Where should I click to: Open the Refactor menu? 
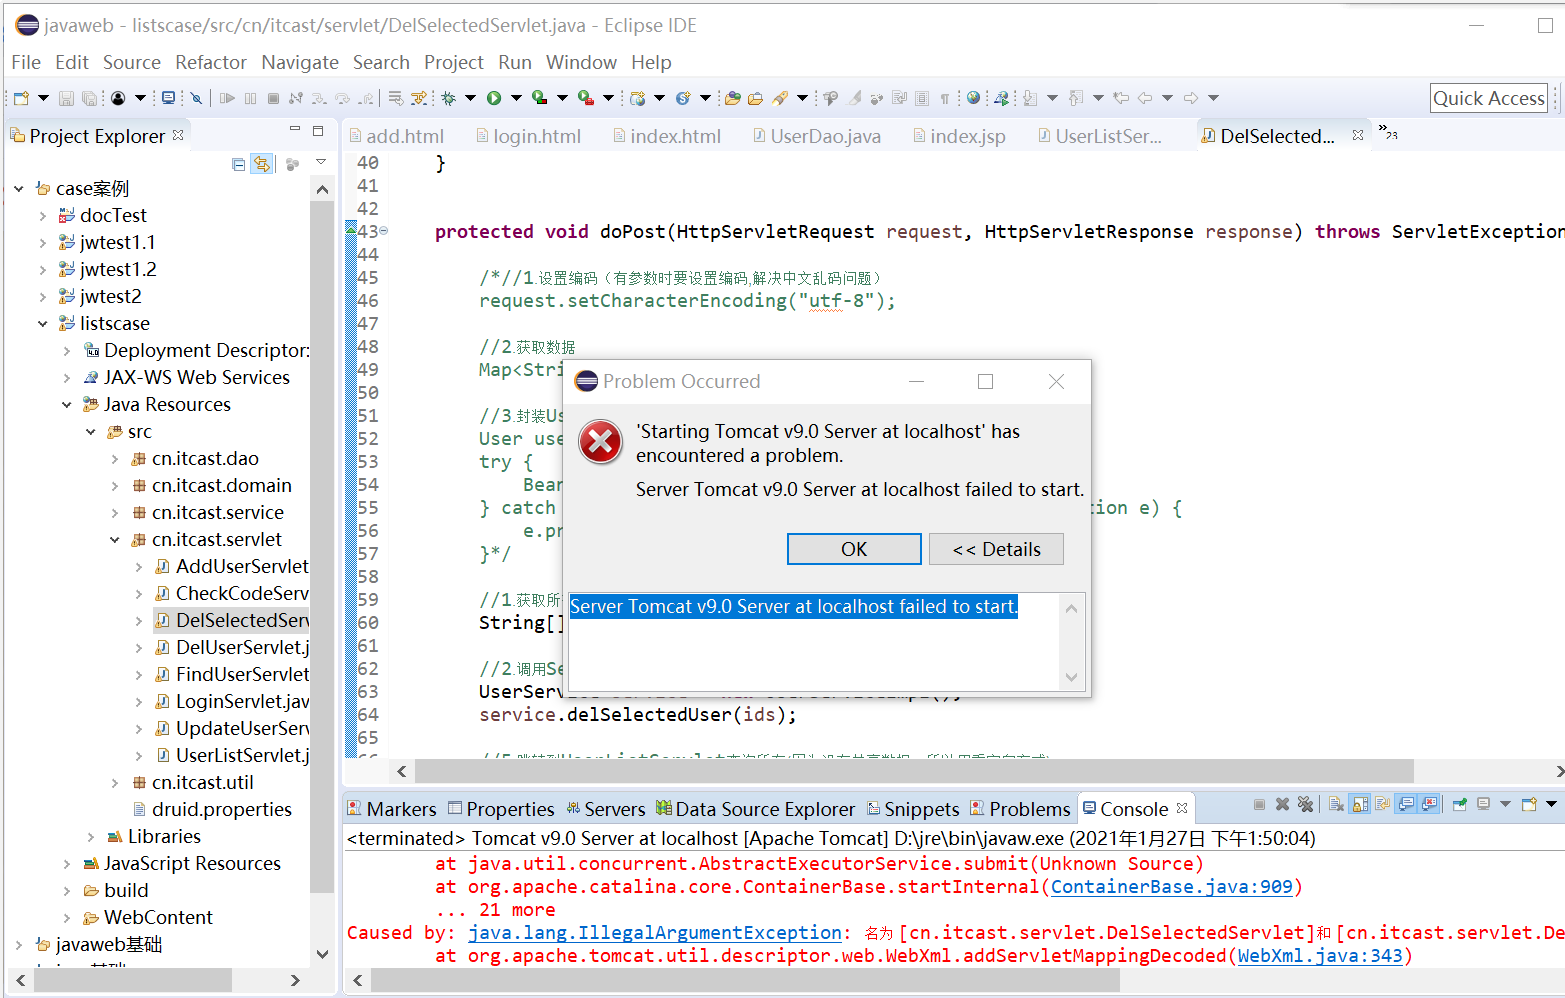210,62
